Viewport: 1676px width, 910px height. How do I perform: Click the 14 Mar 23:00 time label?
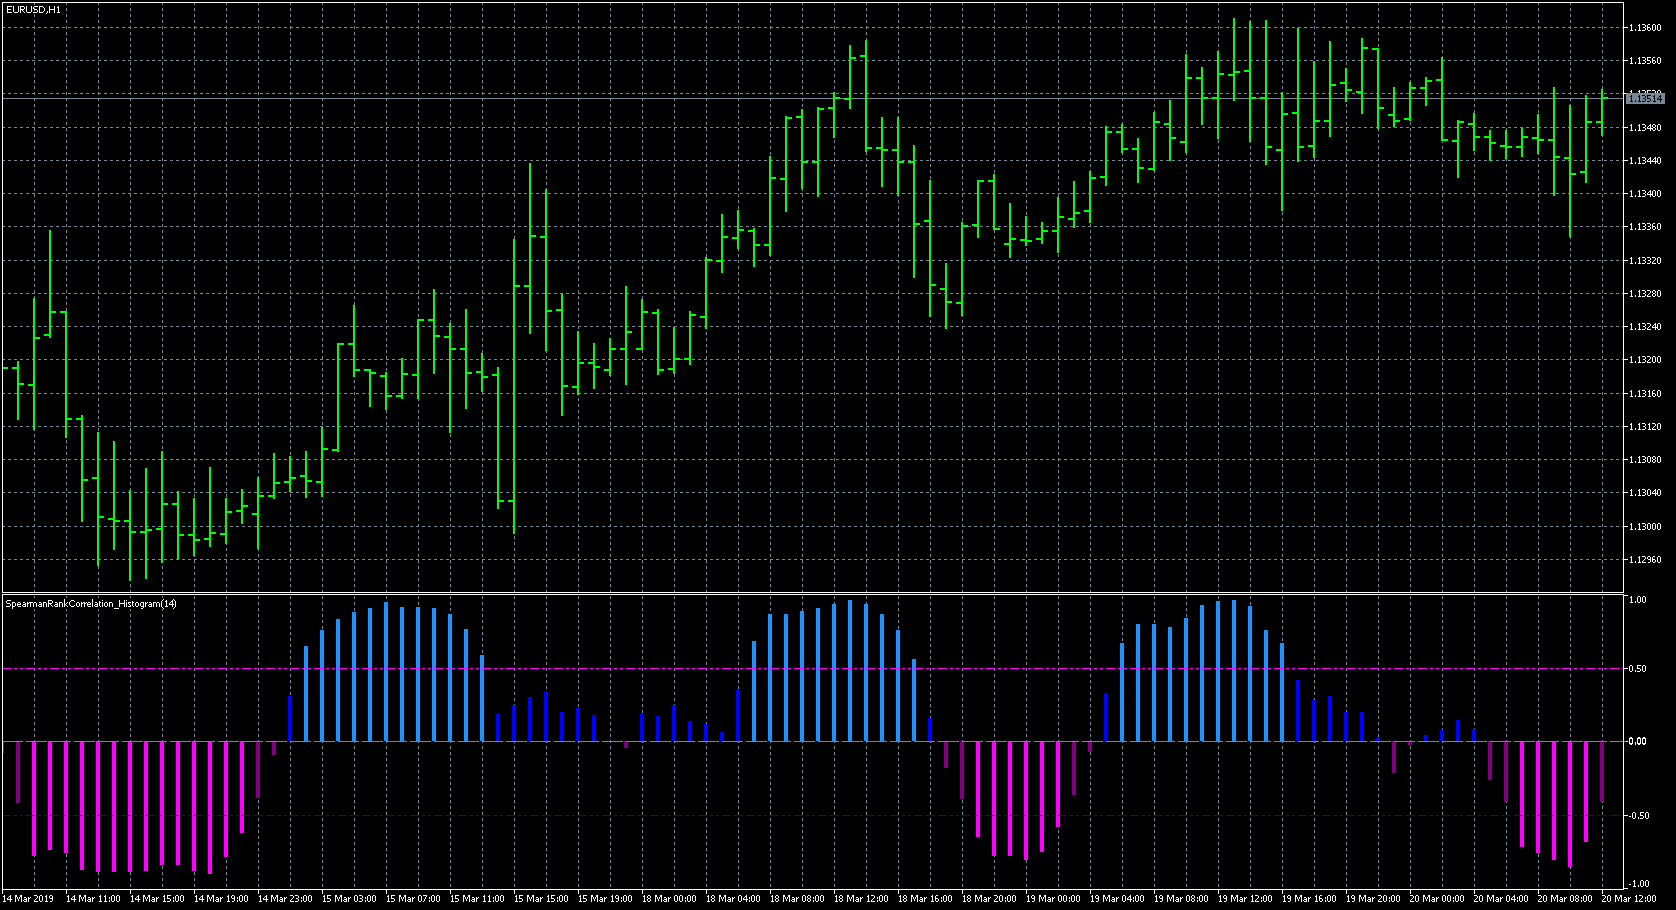pos(285,899)
